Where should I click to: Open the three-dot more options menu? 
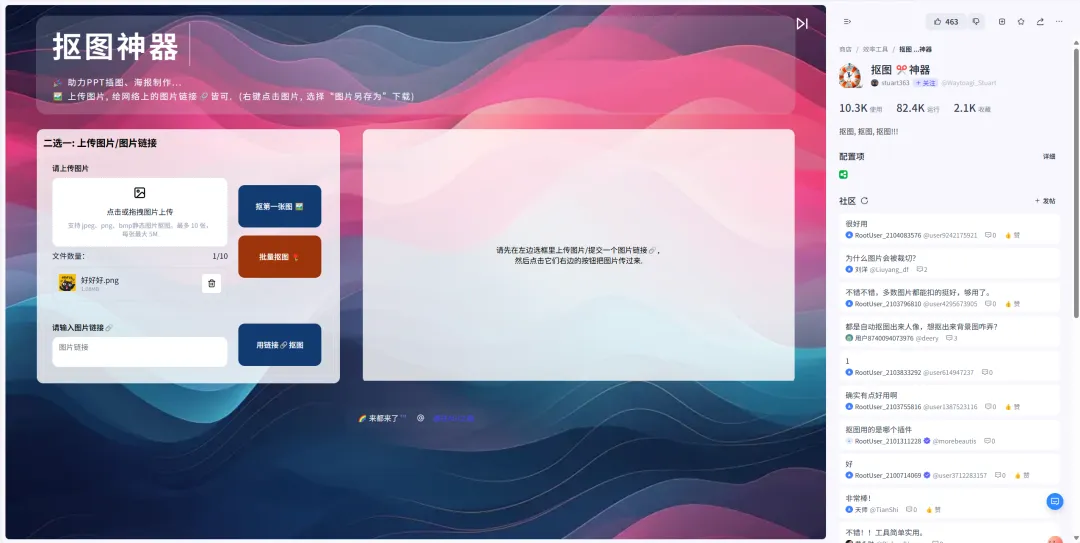pyautogui.click(x=1059, y=21)
